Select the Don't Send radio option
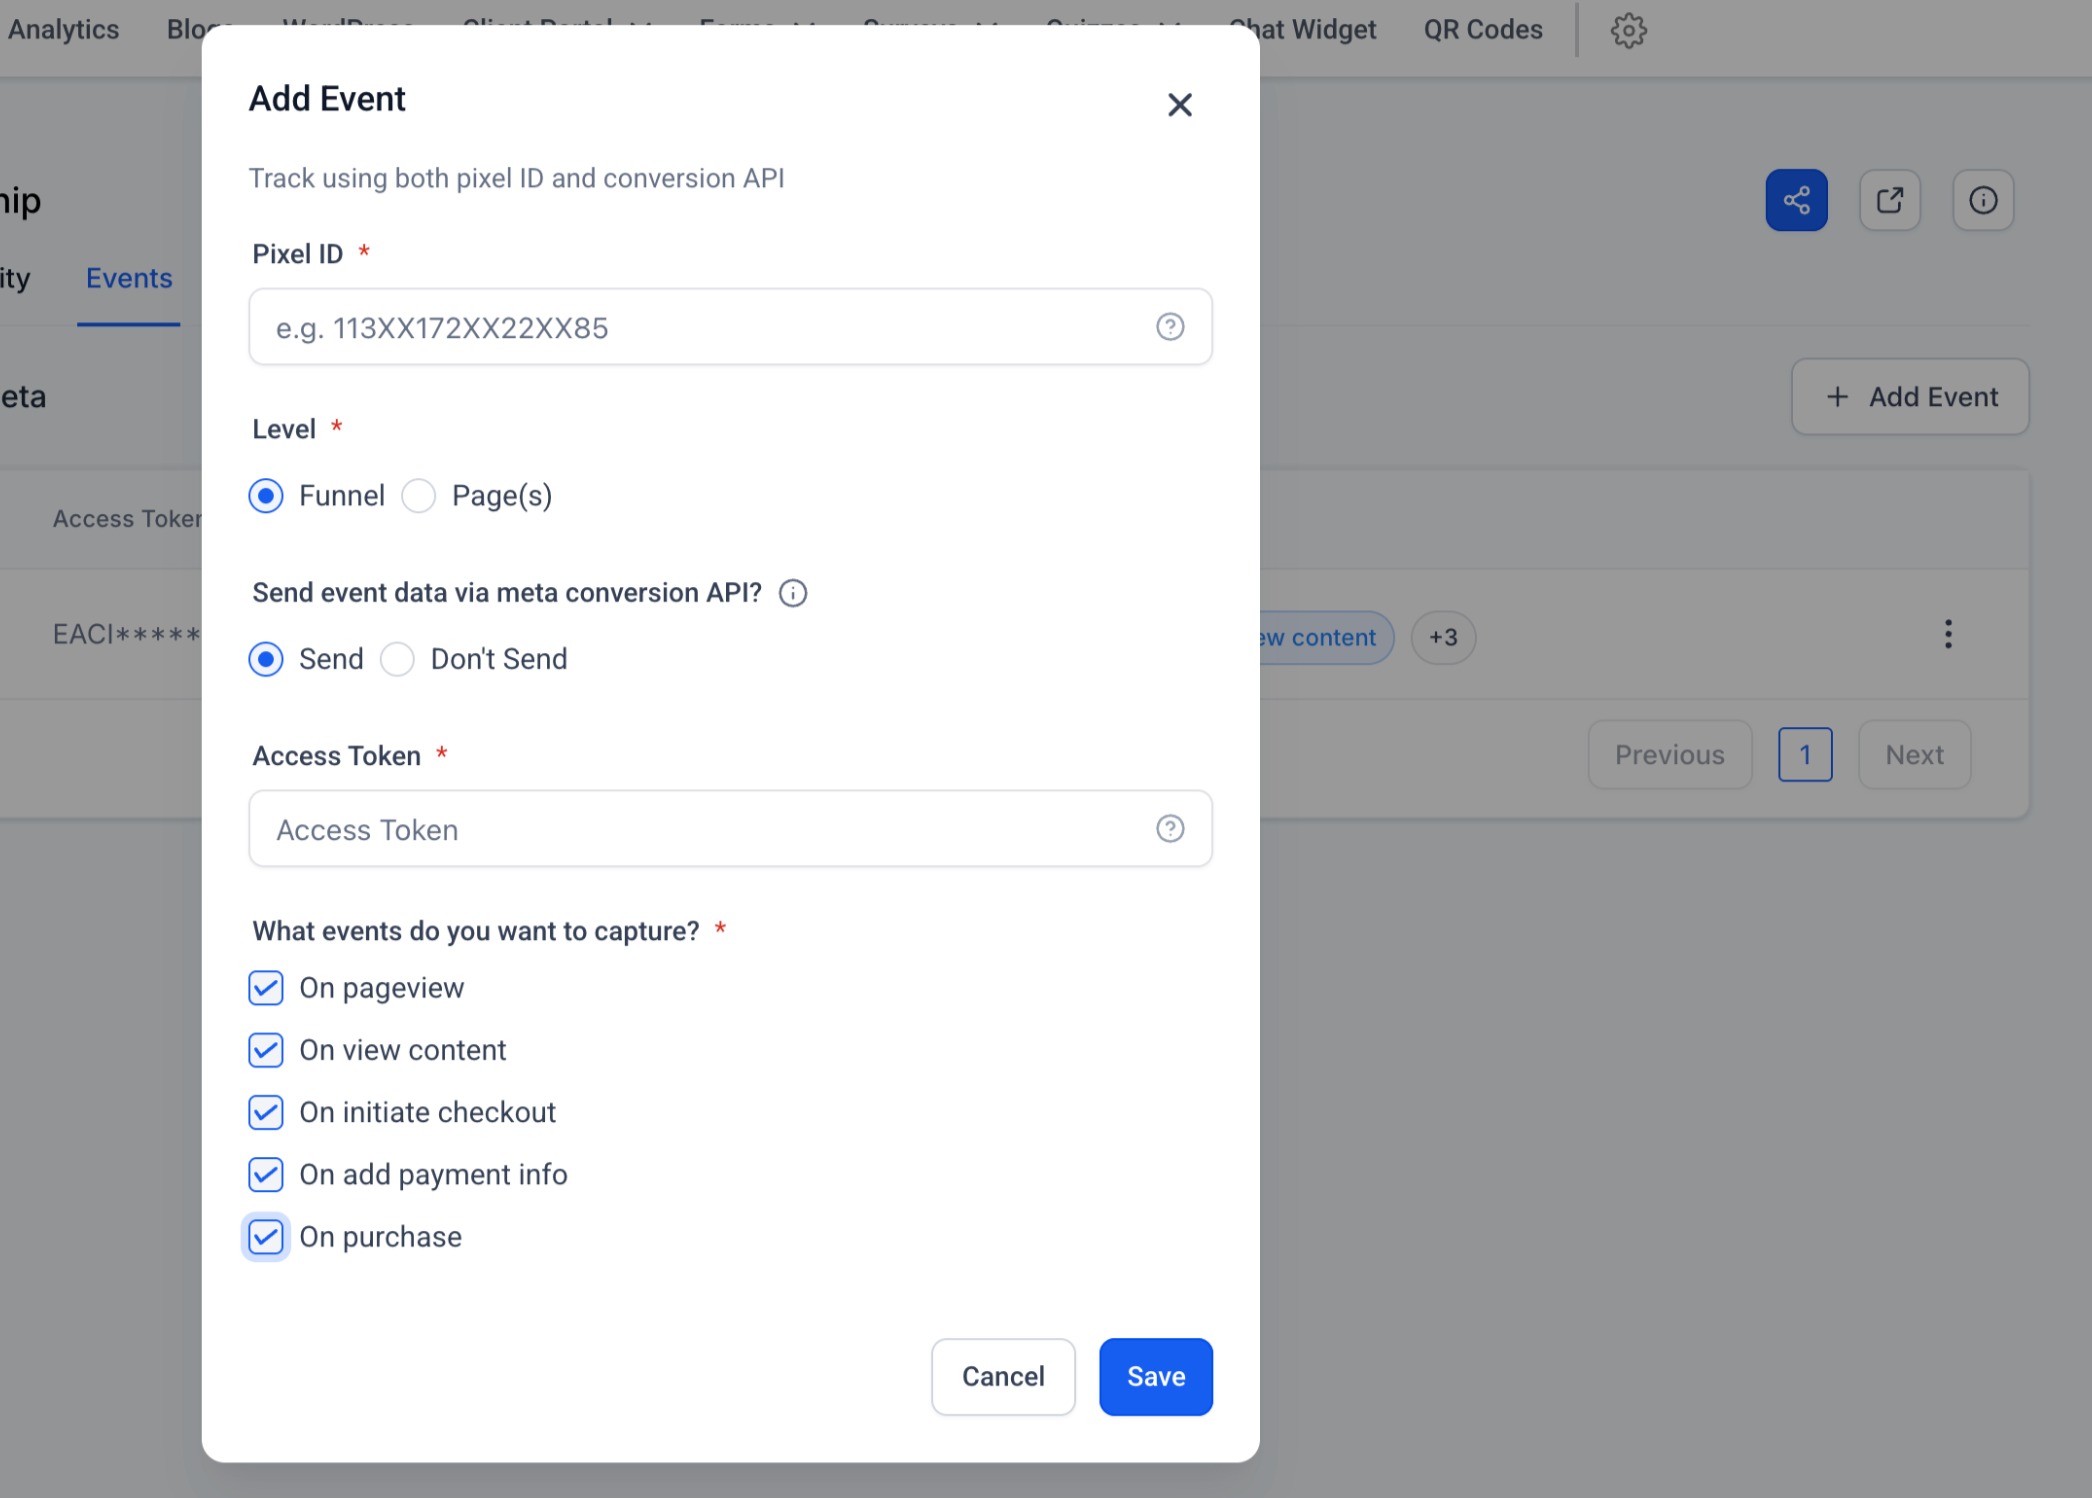2092x1498 pixels. click(398, 659)
